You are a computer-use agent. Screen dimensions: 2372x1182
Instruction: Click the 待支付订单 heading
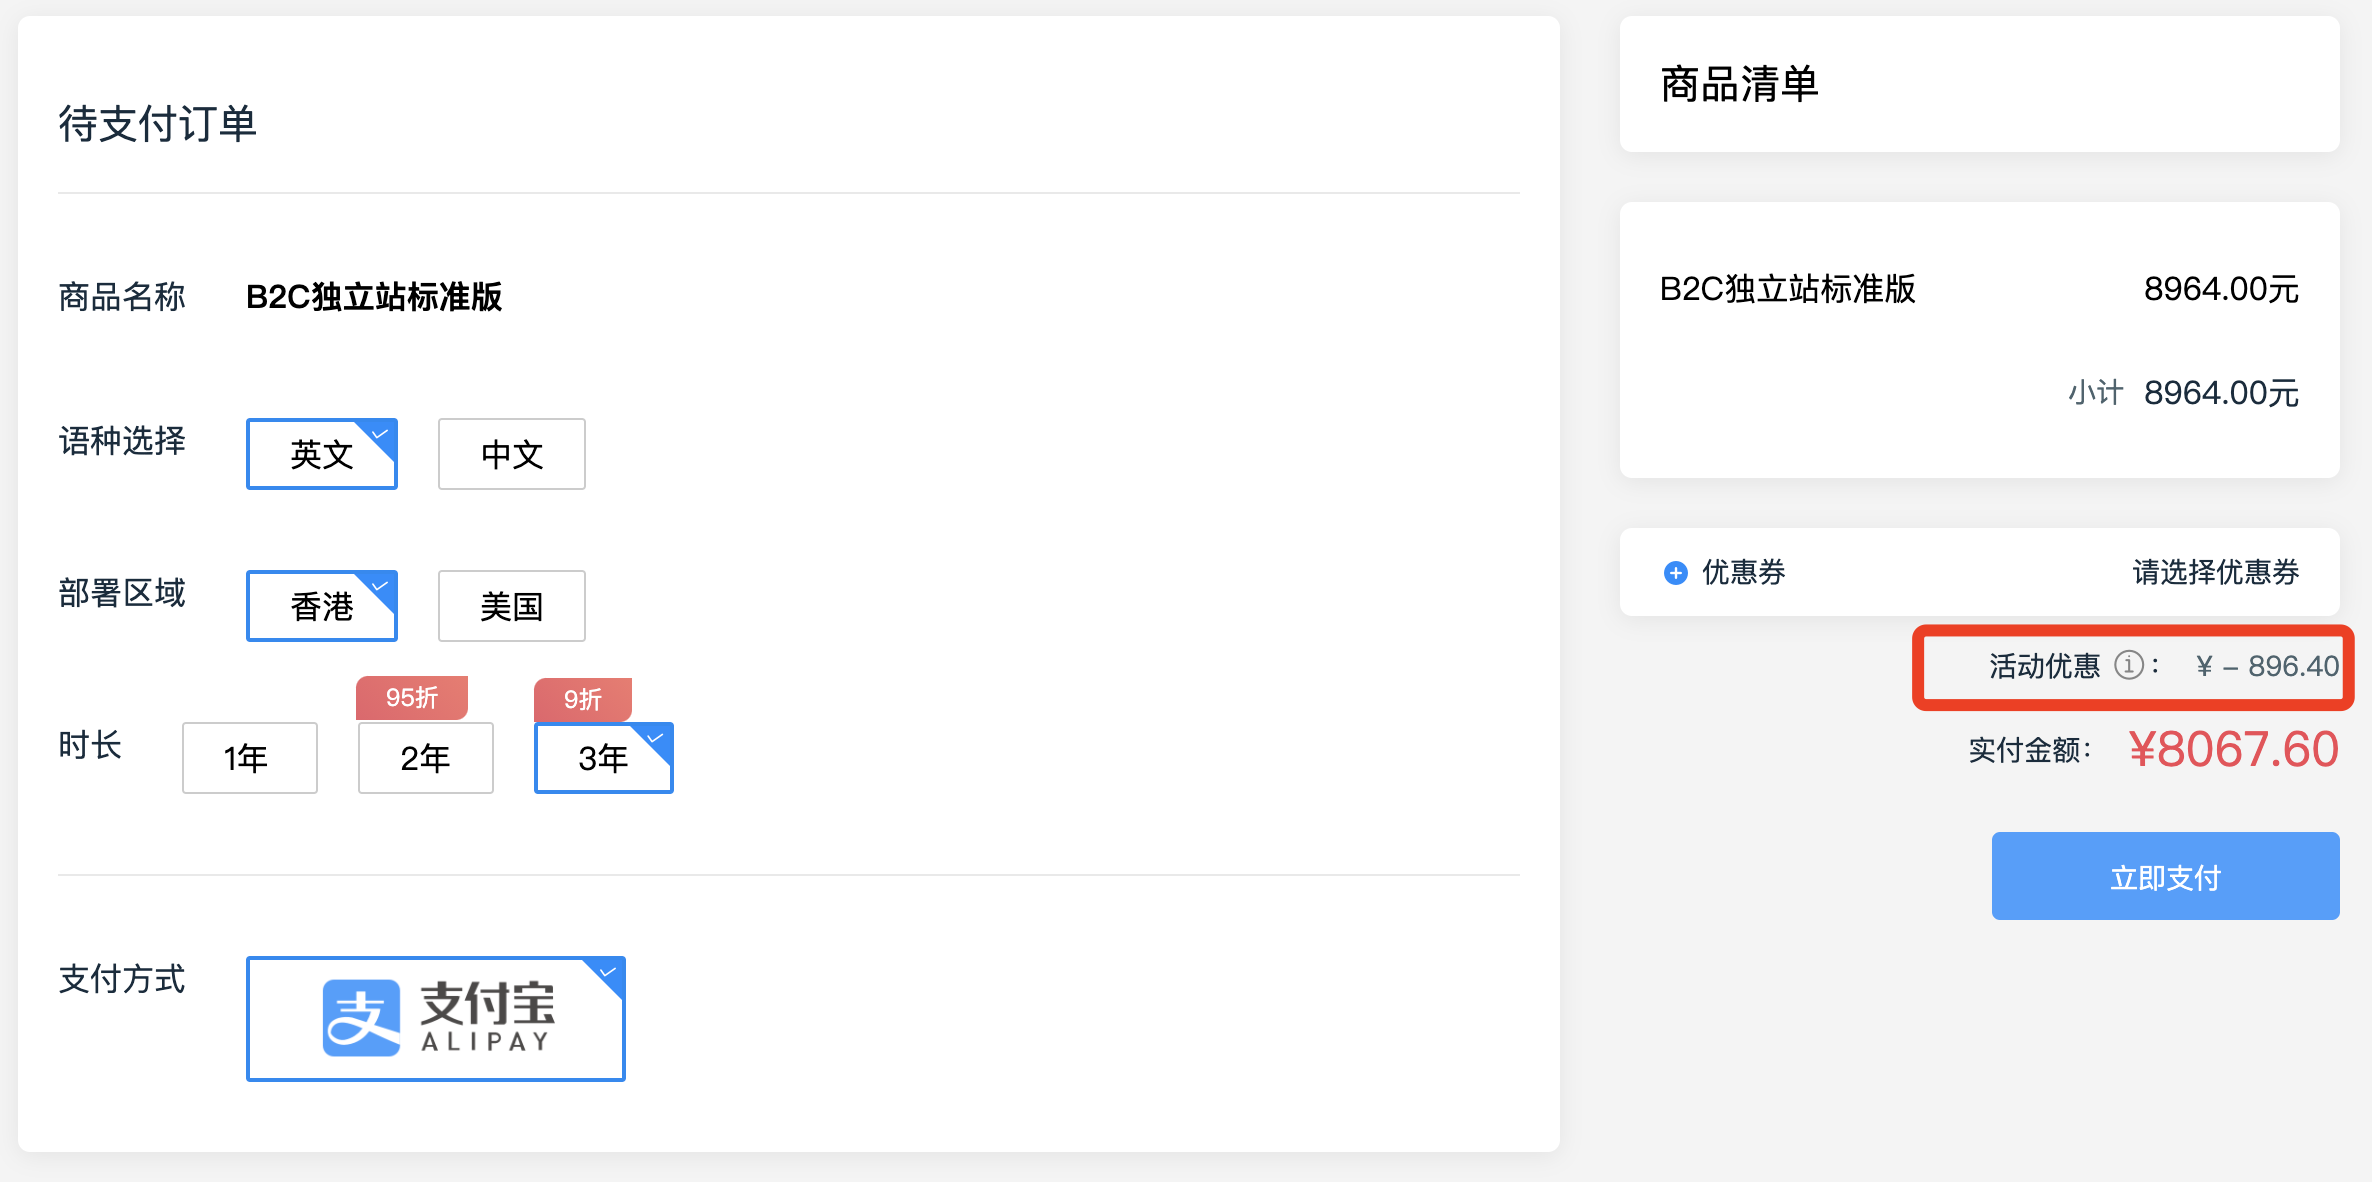pyautogui.click(x=156, y=124)
